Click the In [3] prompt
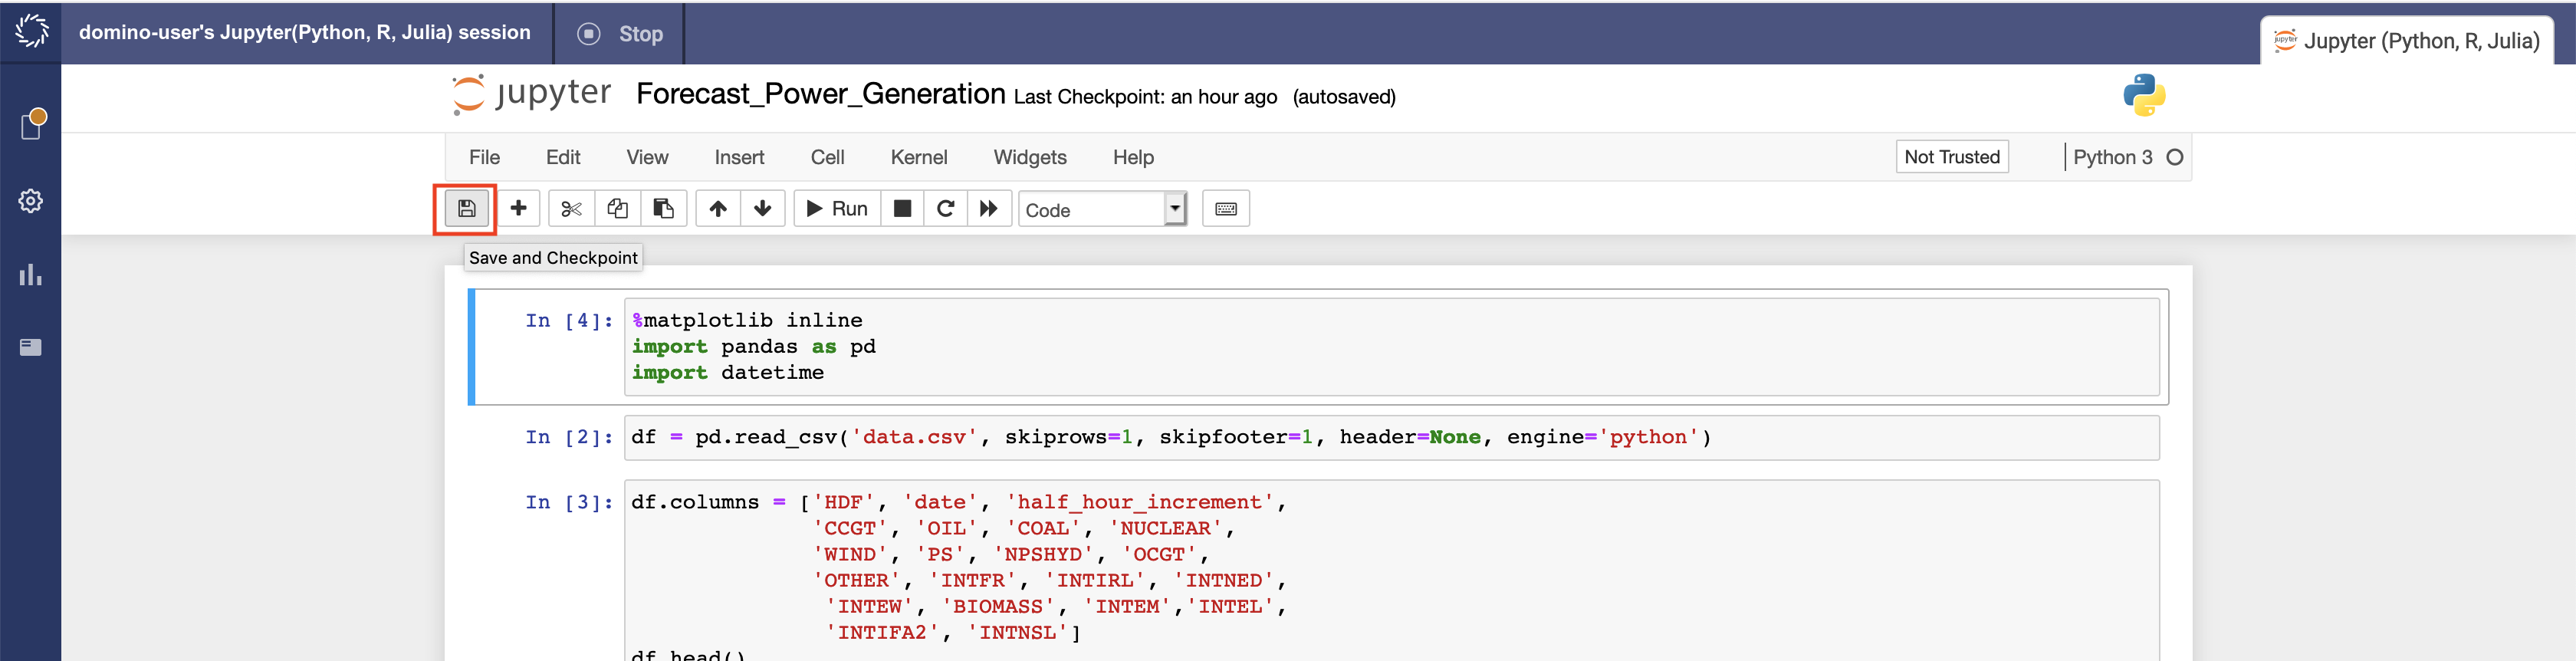Viewport: 2576px width, 661px height. pos(569,502)
